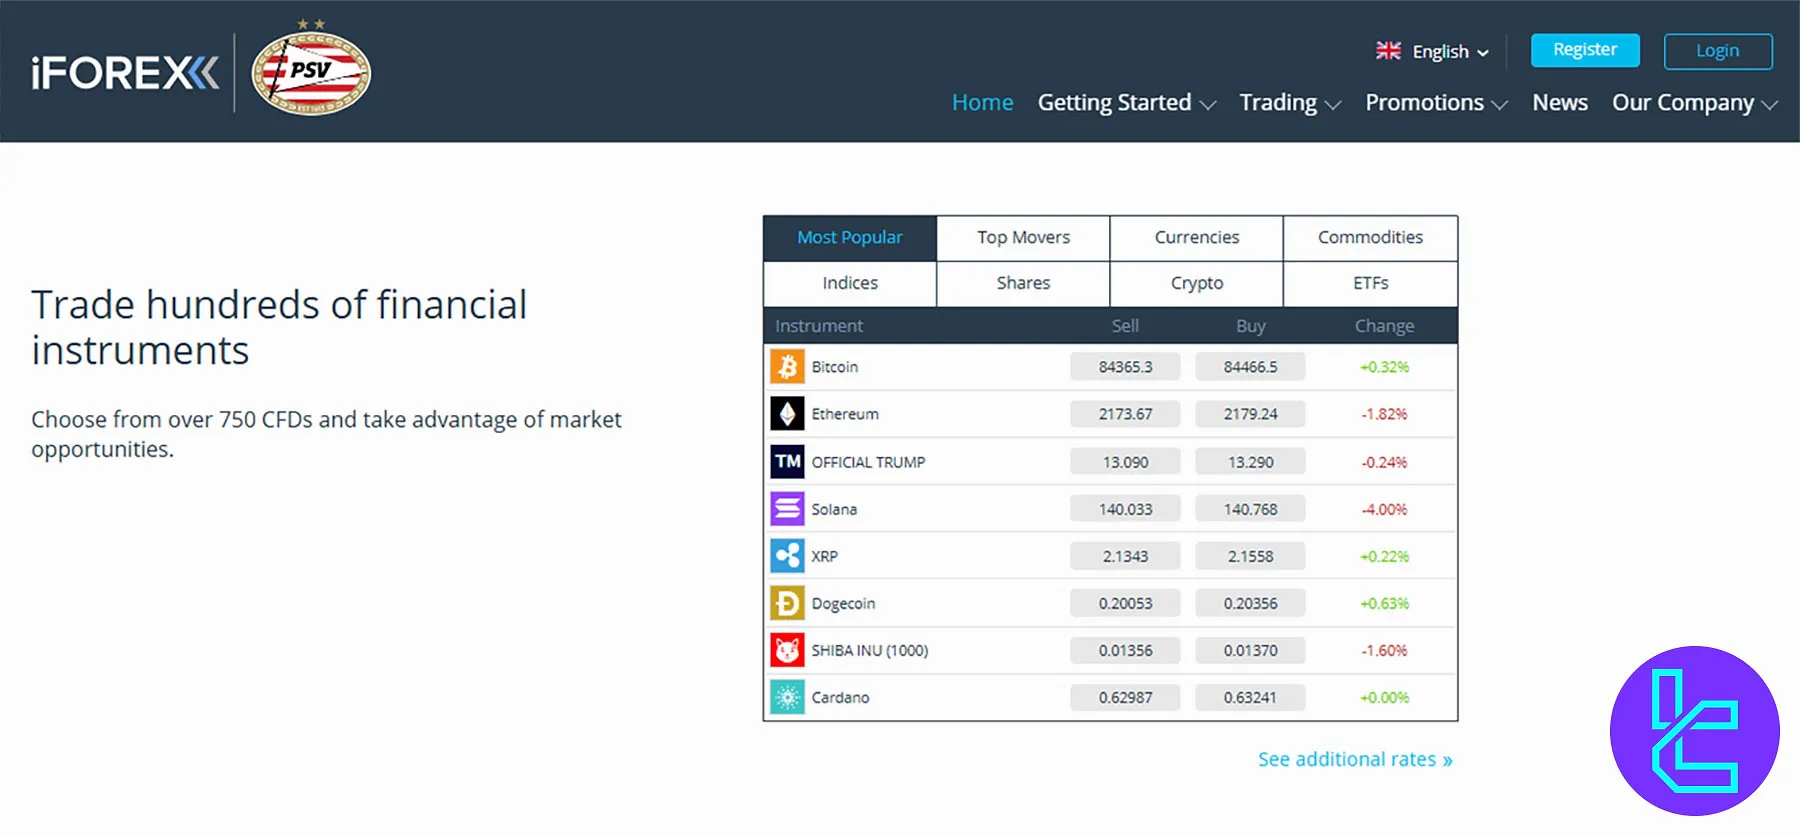
Task: Switch to the Indices tab
Action: pyautogui.click(x=850, y=284)
